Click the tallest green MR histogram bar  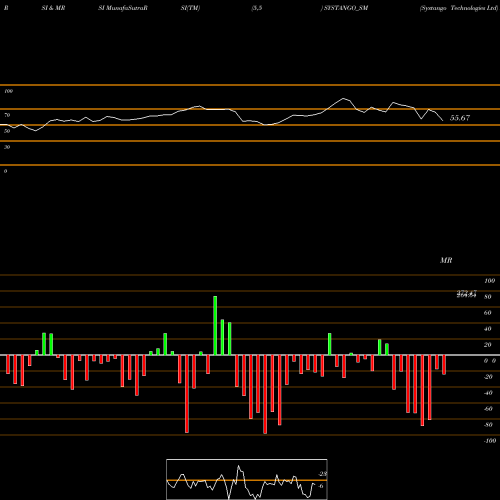pos(215,325)
